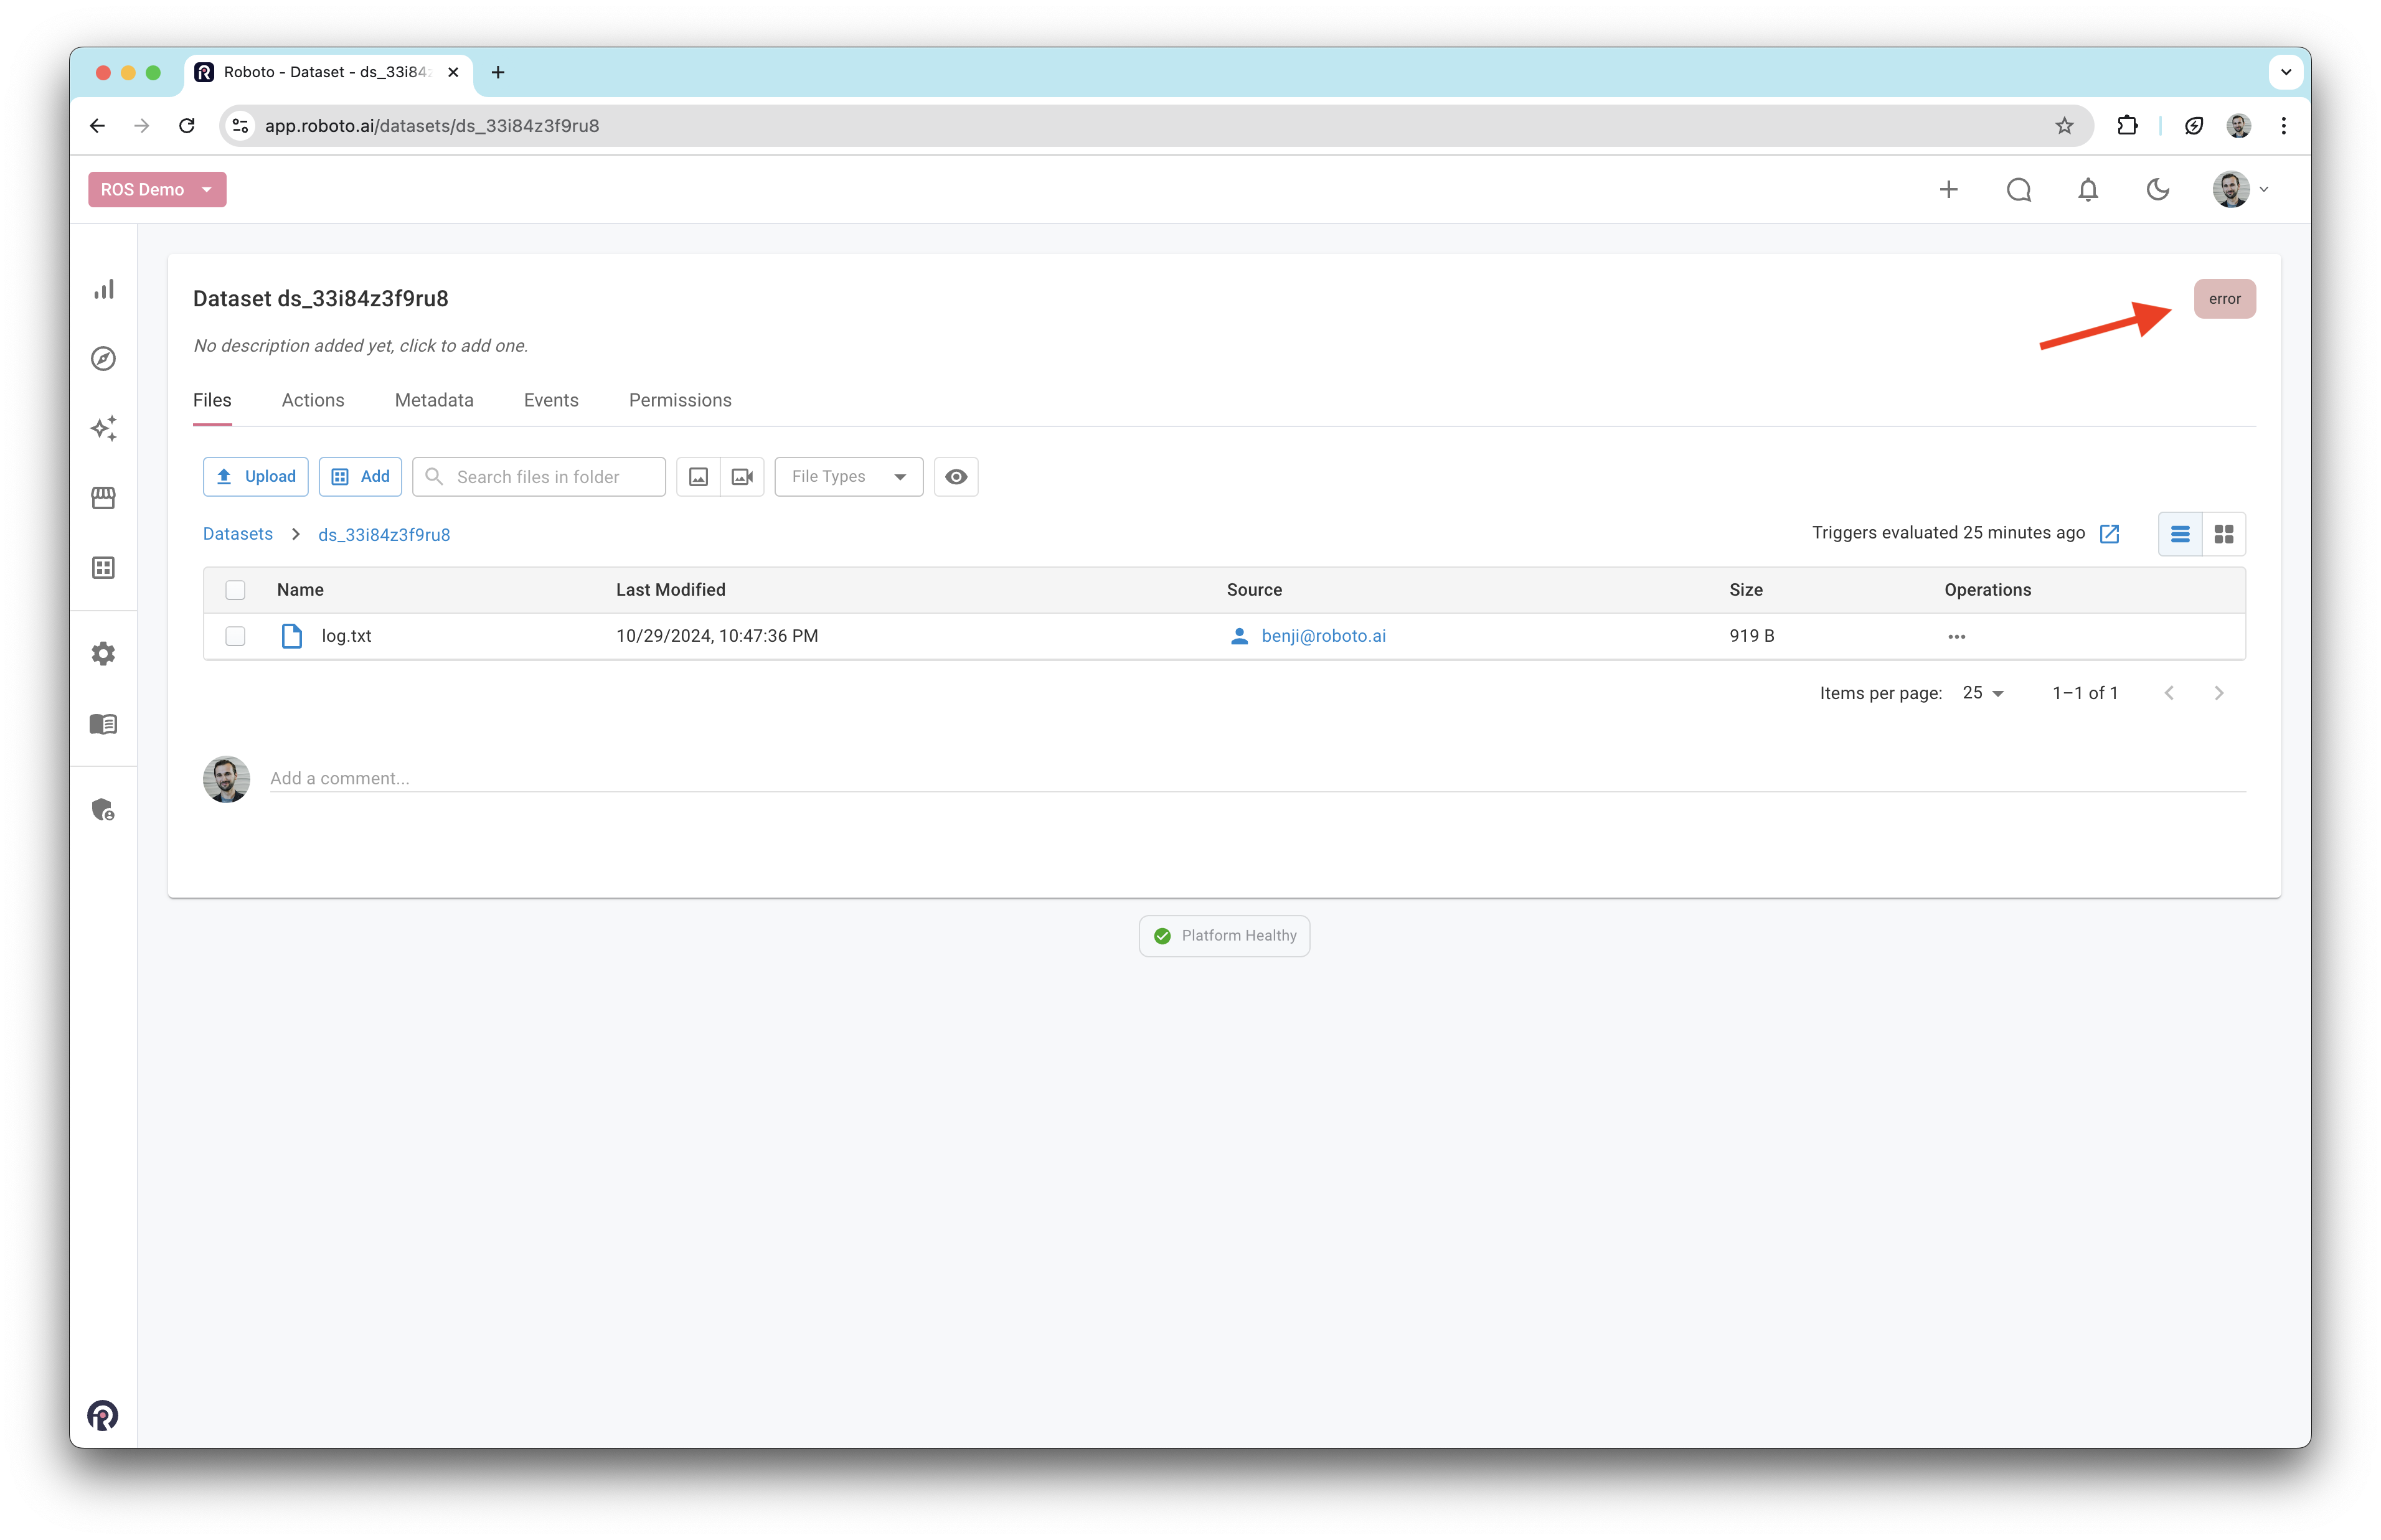Screen dimensions: 2381x1540
Task: Switch to the Metadata tab
Action: coord(434,400)
